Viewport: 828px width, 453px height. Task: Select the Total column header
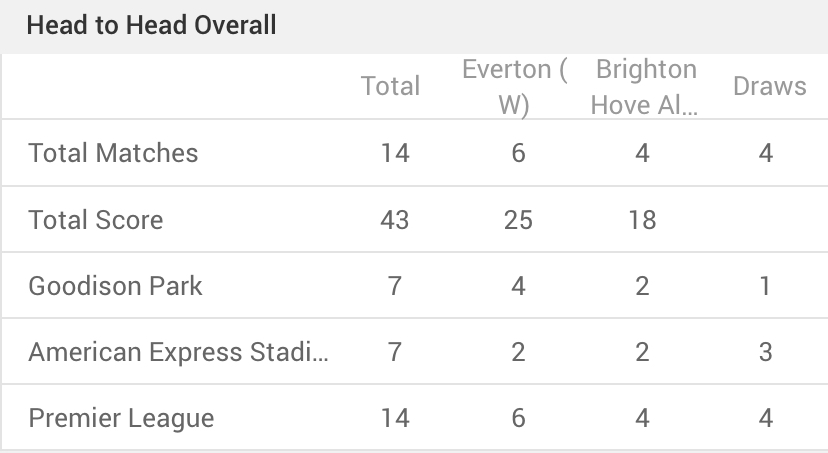point(390,86)
